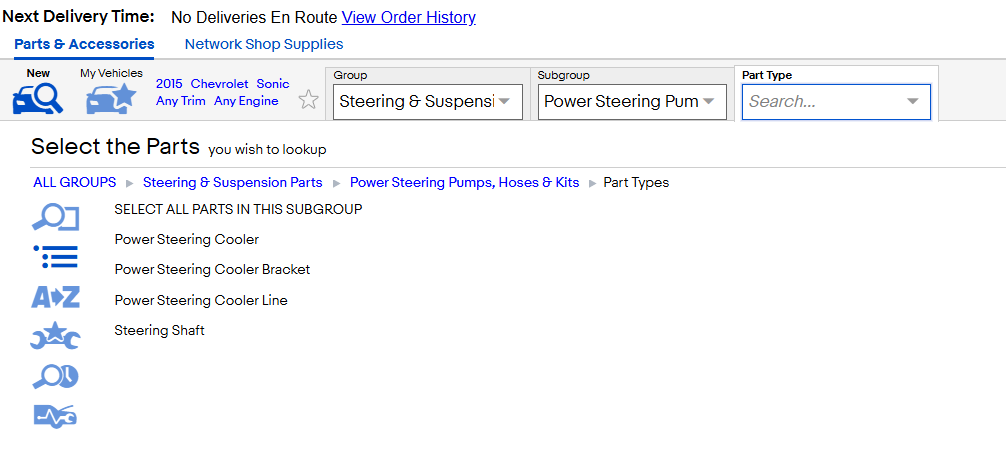Choose Power Steering Cooler Line part type
Screen dimensions: 1006x458
click(201, 300)
